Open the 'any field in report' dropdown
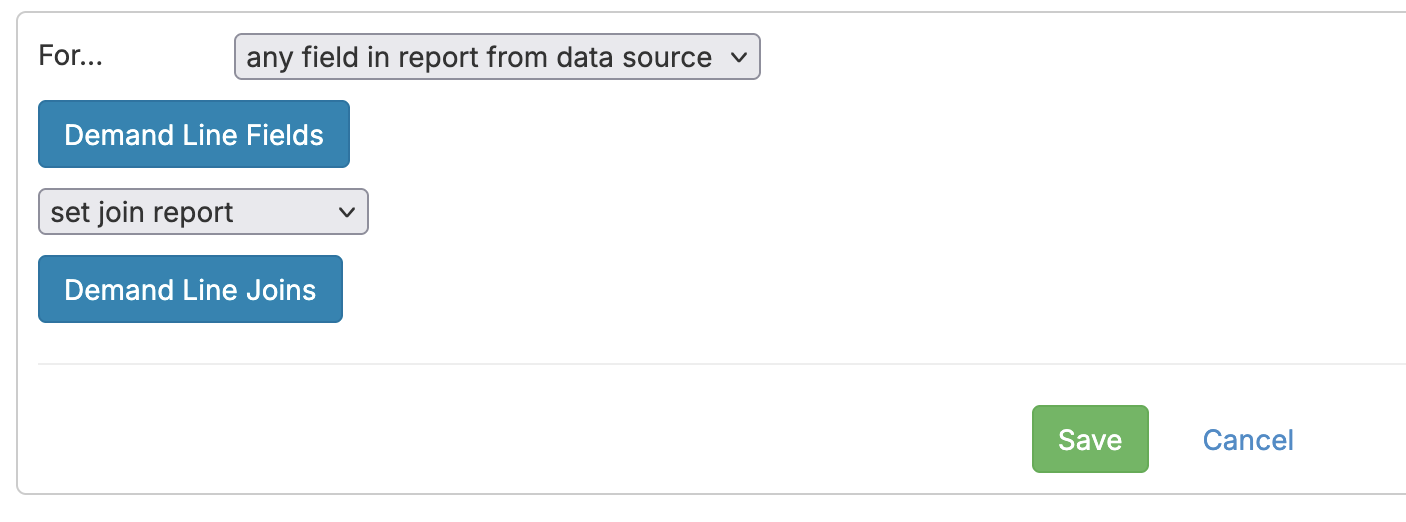1406x522 pixels. pyautogui.click(x=496, y=57)
